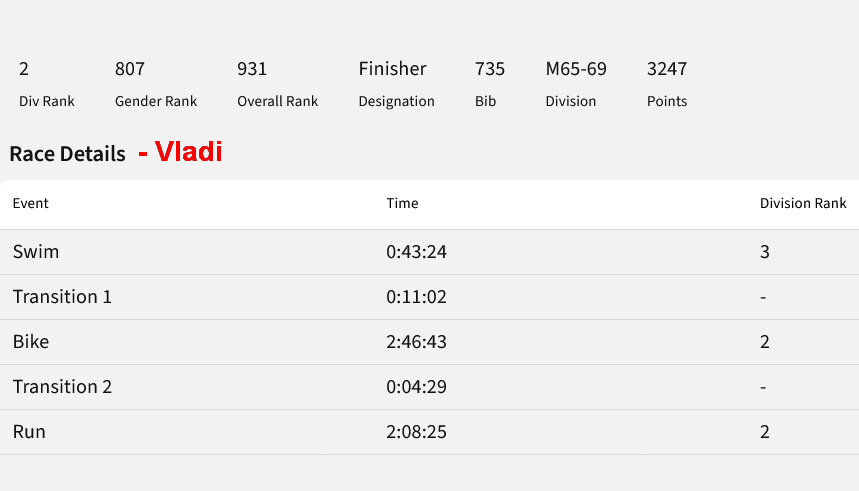Click the Points value 3247
Image resolution: width=859 pixels, height=491 pixels.
click(667, 69)
